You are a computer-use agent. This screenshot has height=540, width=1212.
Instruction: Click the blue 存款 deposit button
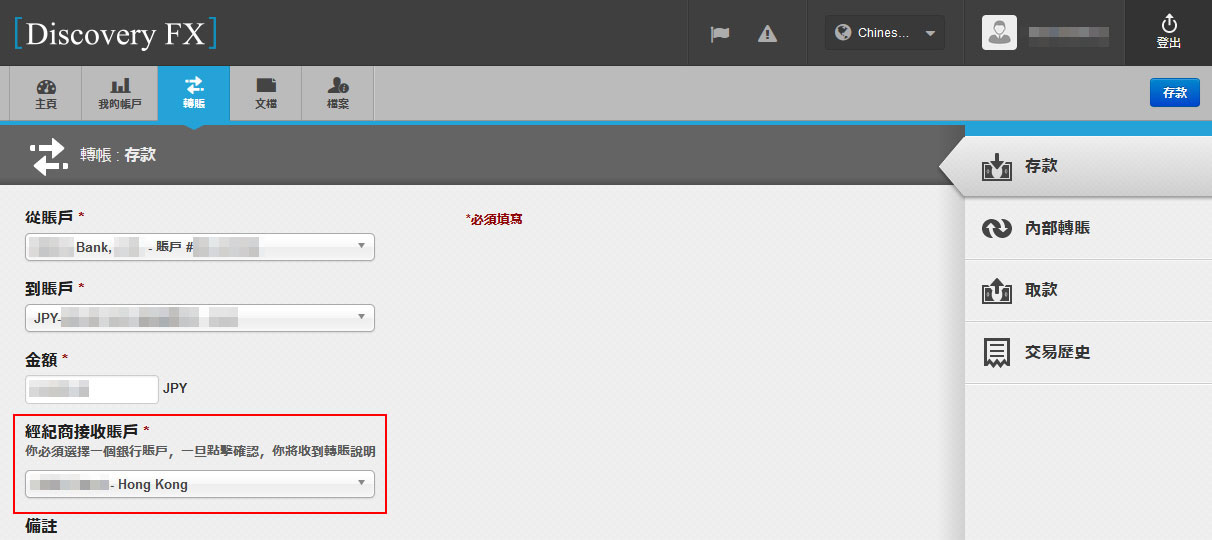click(x=1174, y=92)
